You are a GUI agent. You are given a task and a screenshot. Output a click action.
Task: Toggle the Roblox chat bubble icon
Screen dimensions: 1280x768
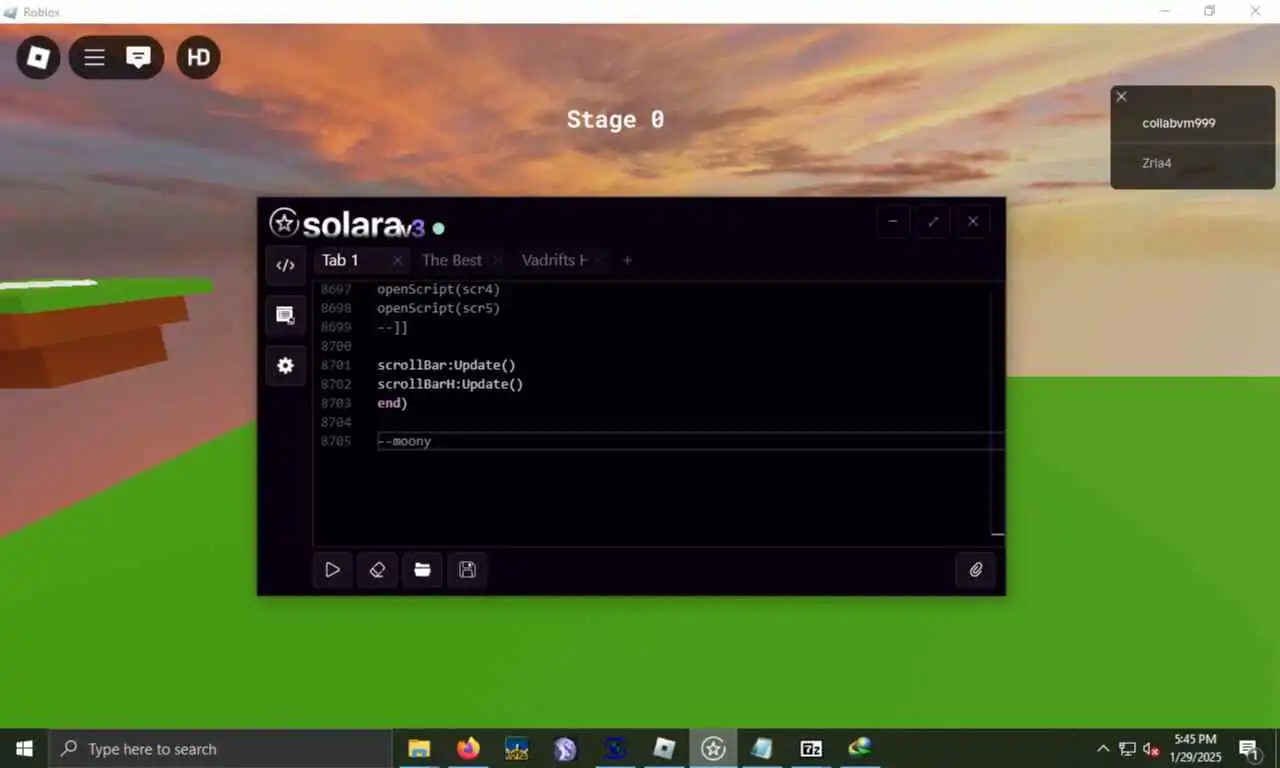(139, 58)
